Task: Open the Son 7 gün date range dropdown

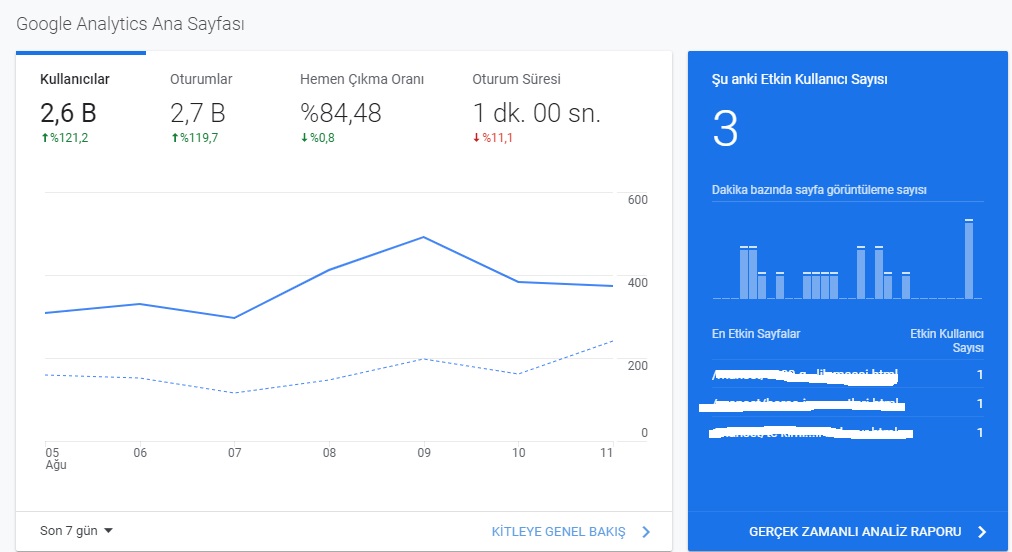Action: [76, 531]
